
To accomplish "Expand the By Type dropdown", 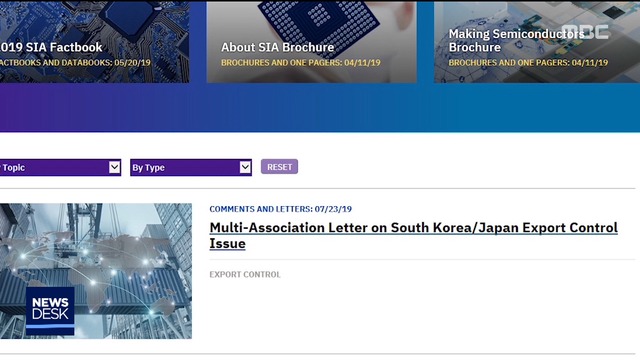I will coord(191,167).
